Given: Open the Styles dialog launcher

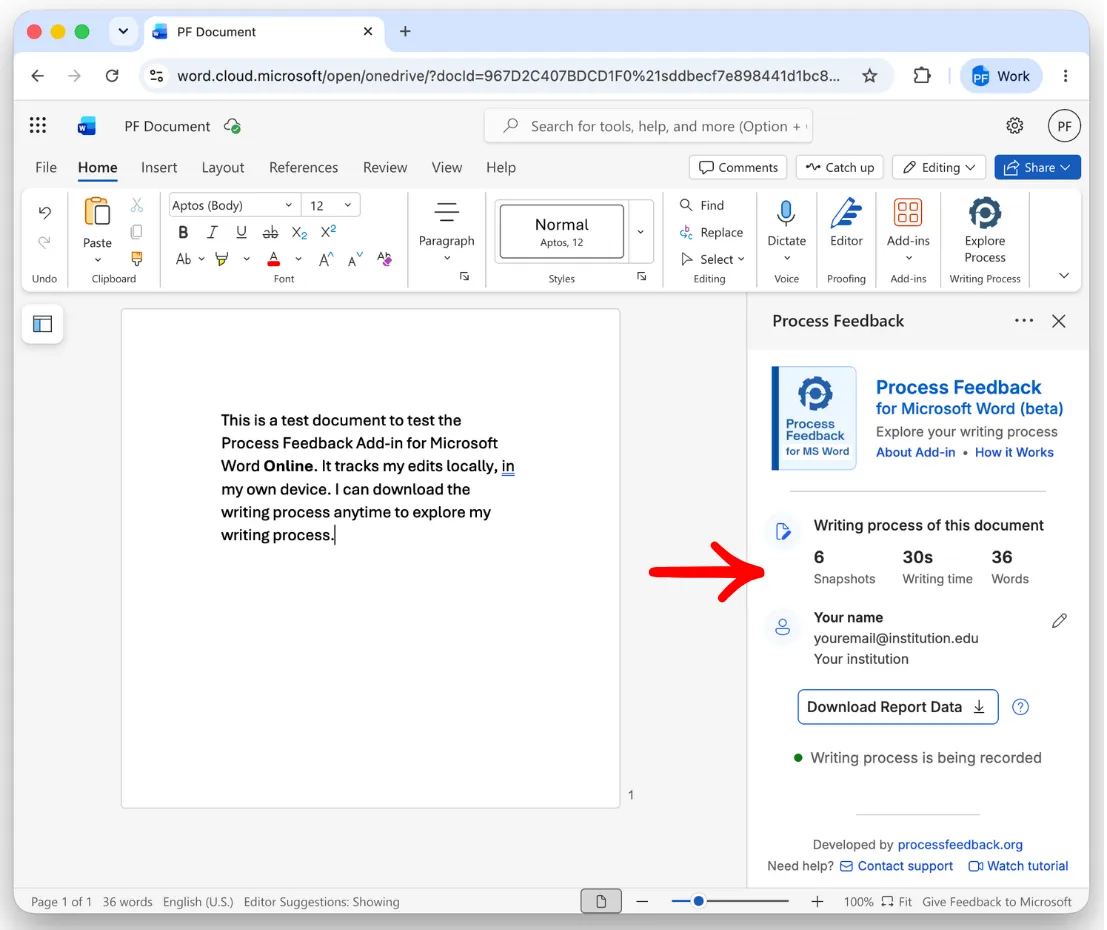Looking at the screenshot, I should point(641,277).
